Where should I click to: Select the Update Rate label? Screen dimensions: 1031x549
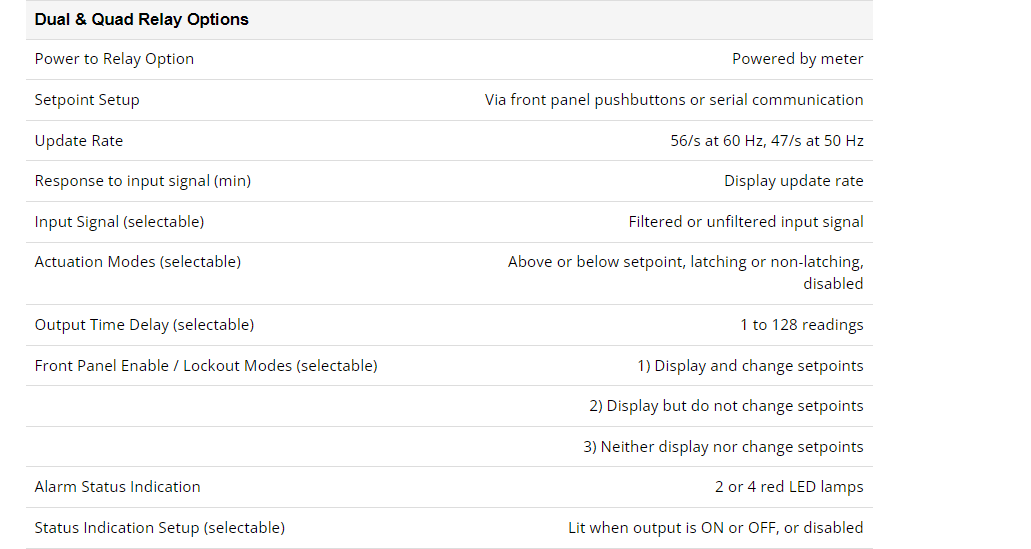[x=79, y=141]
